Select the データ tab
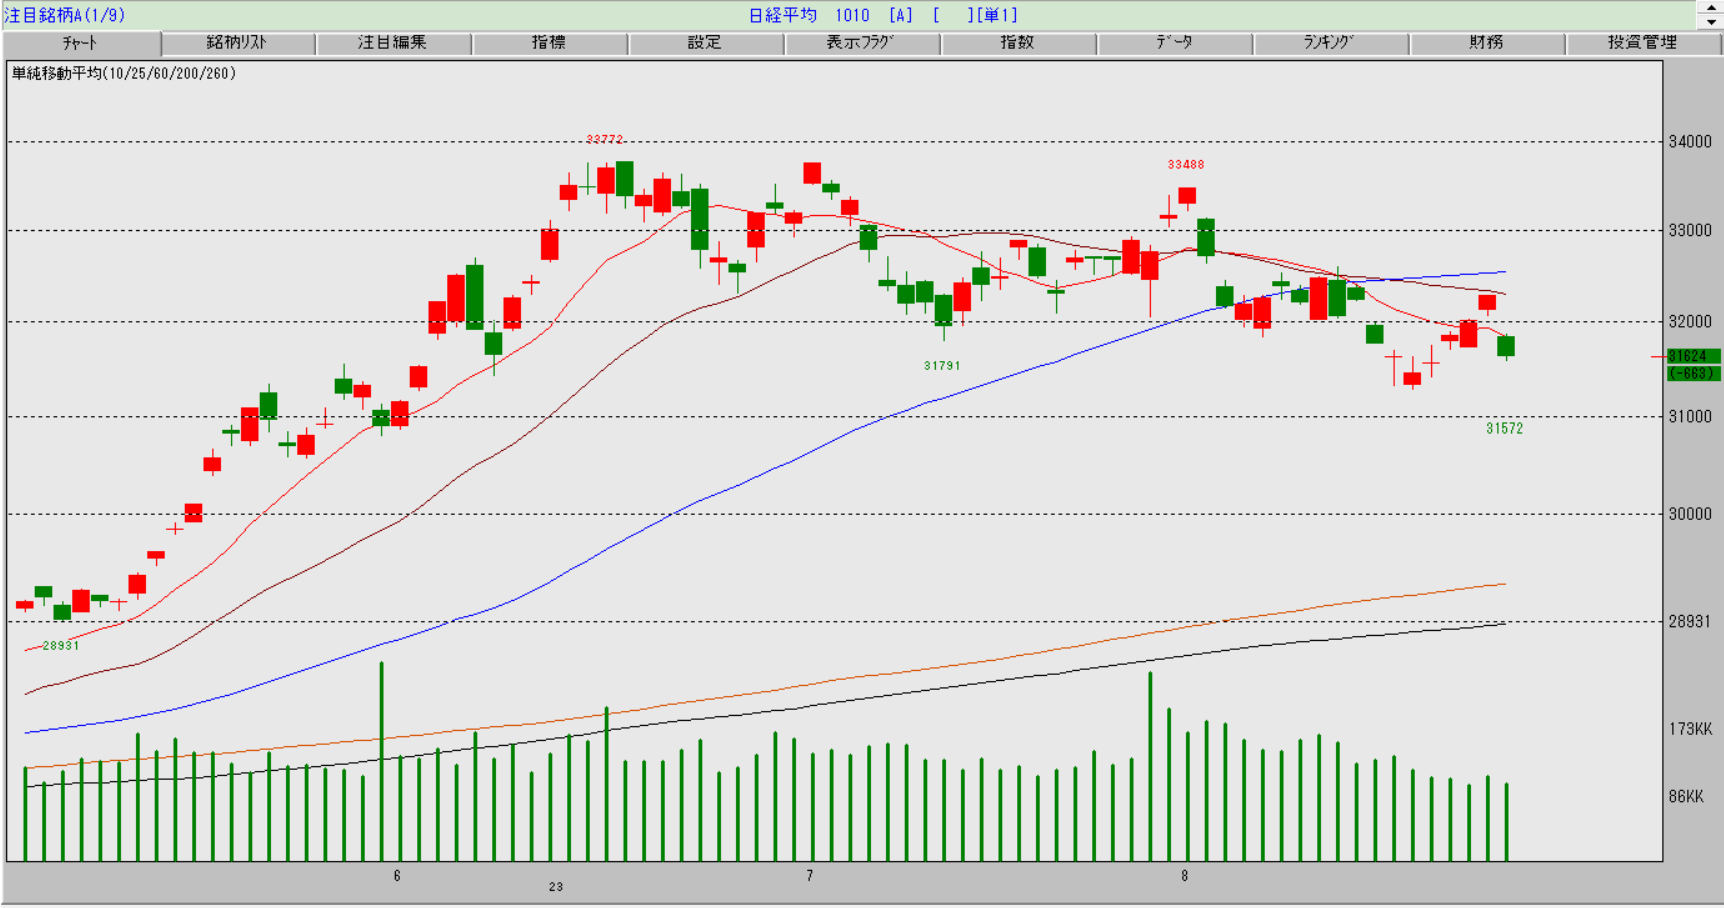This screenshot has height=908, width=1724. click(x=1174, y=43)
